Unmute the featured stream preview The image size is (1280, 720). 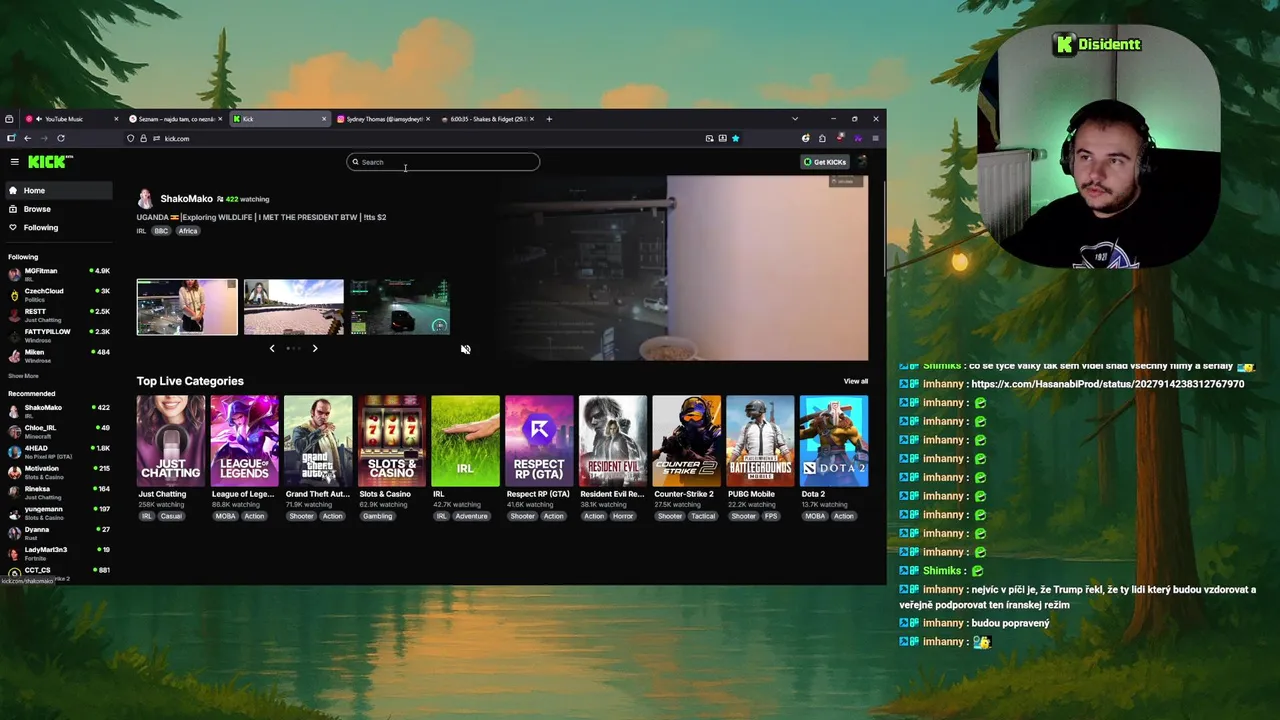(x=466, y=349)
